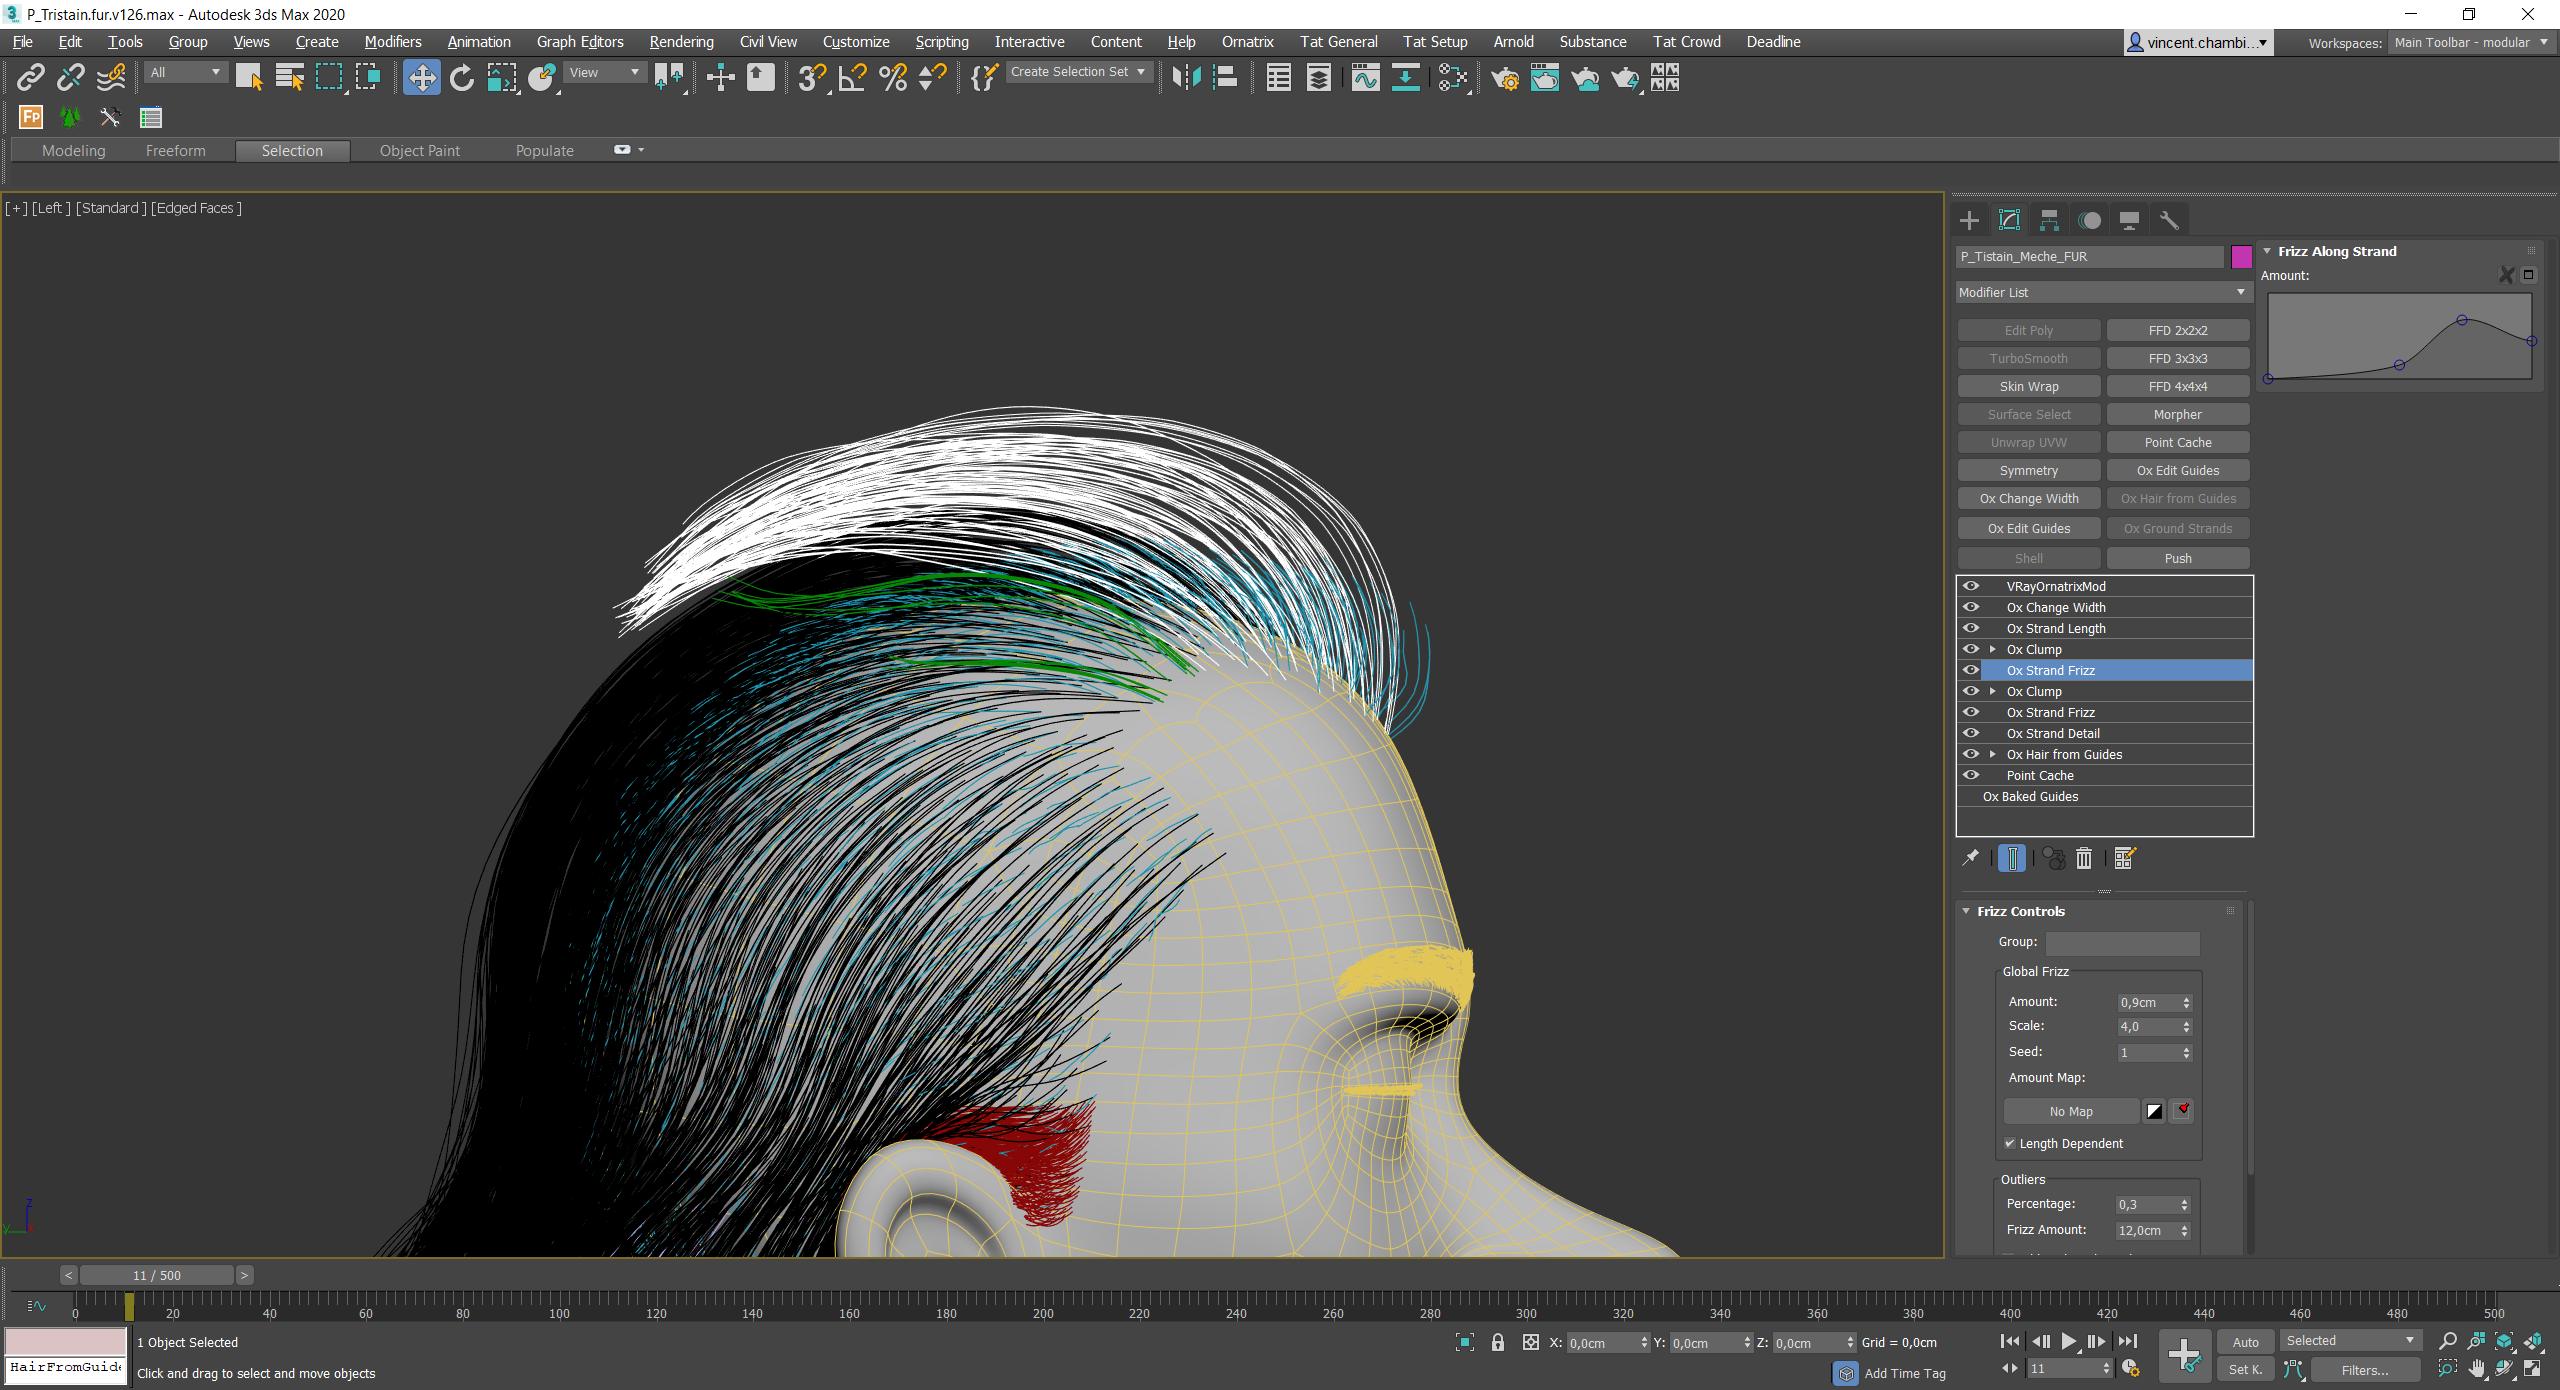Viewport: 2560px width, 1390px height.
Task: Hide the VRayOrnatrixMod modifier eye
Action: [1971, 586]
